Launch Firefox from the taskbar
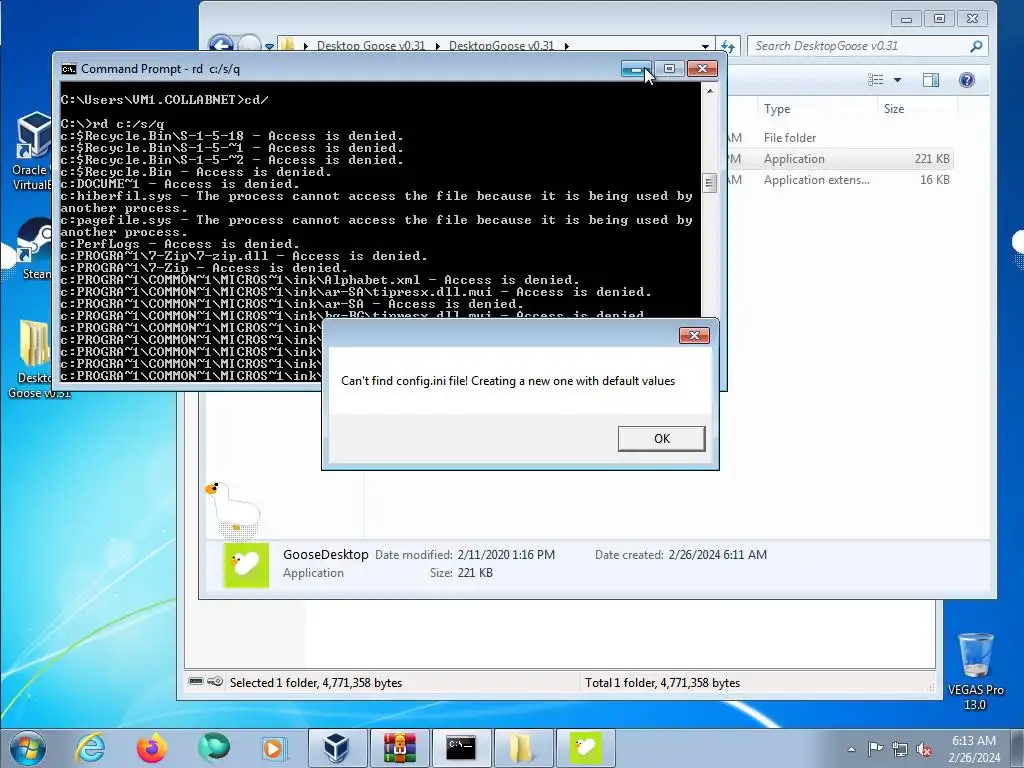1024x768 pixels. click(152, 748)
